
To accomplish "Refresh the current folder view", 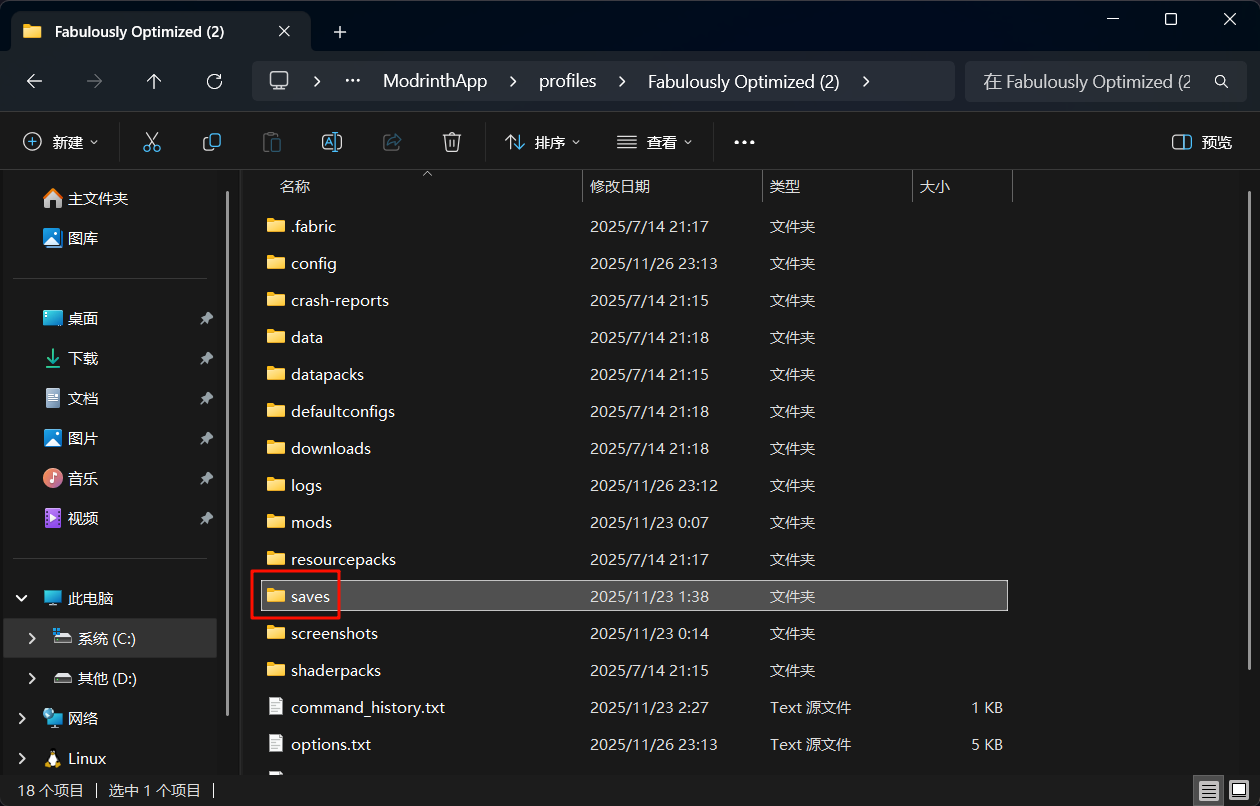I will (214, 82).
